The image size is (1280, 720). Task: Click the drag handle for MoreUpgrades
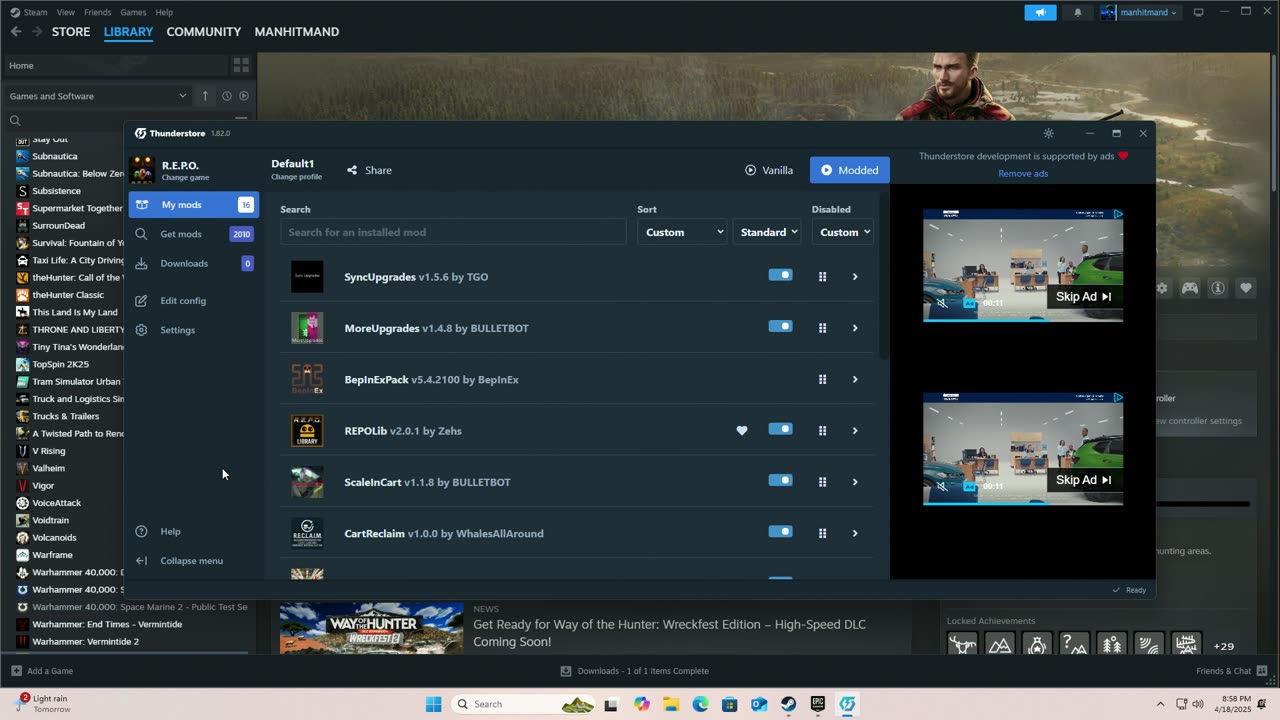click(x=822, y=328)
